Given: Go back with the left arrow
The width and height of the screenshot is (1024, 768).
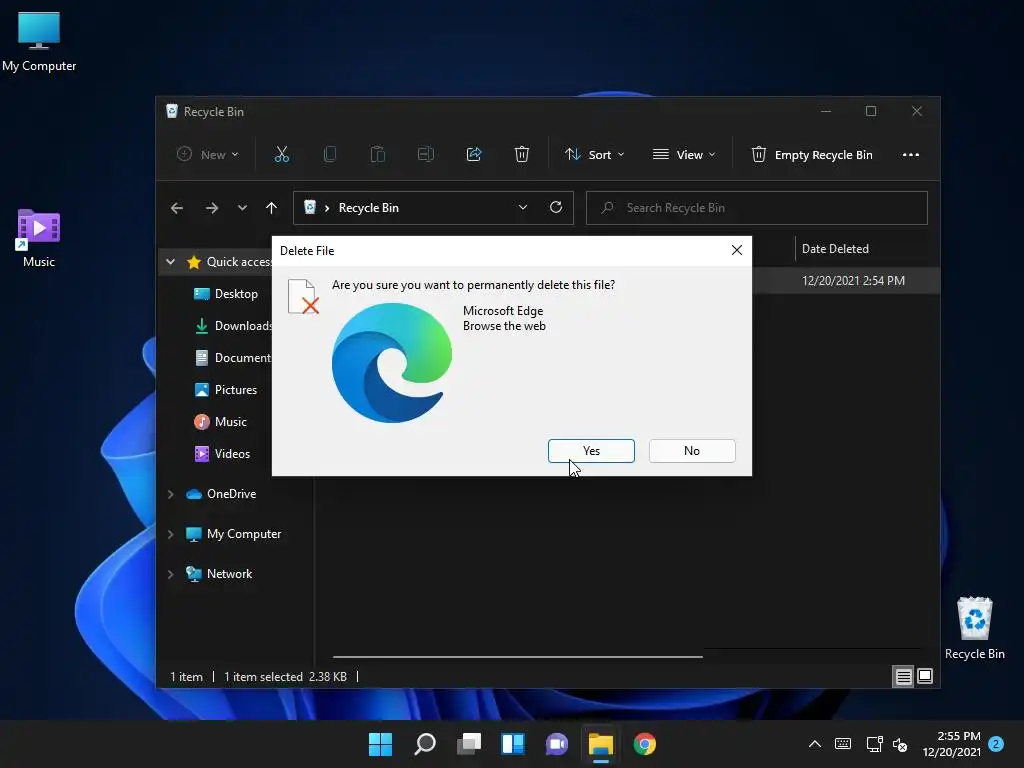Looking at the screenshot, I should click(x=177, y=208).
